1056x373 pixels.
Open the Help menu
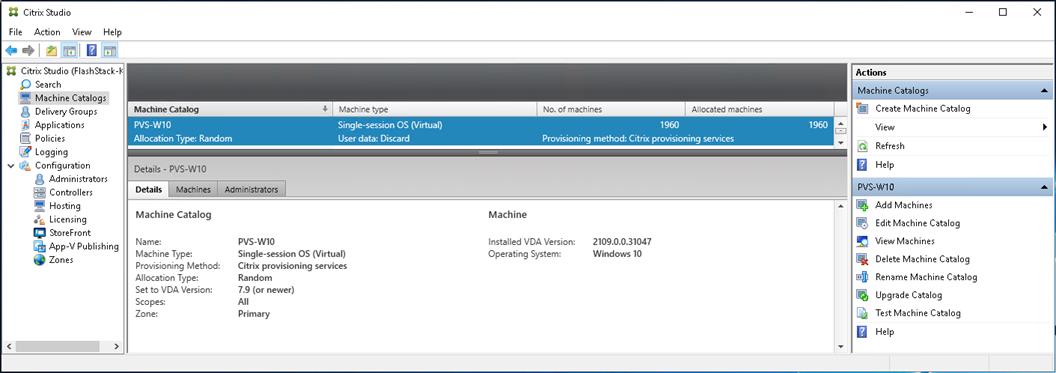[x=112, y=32]
